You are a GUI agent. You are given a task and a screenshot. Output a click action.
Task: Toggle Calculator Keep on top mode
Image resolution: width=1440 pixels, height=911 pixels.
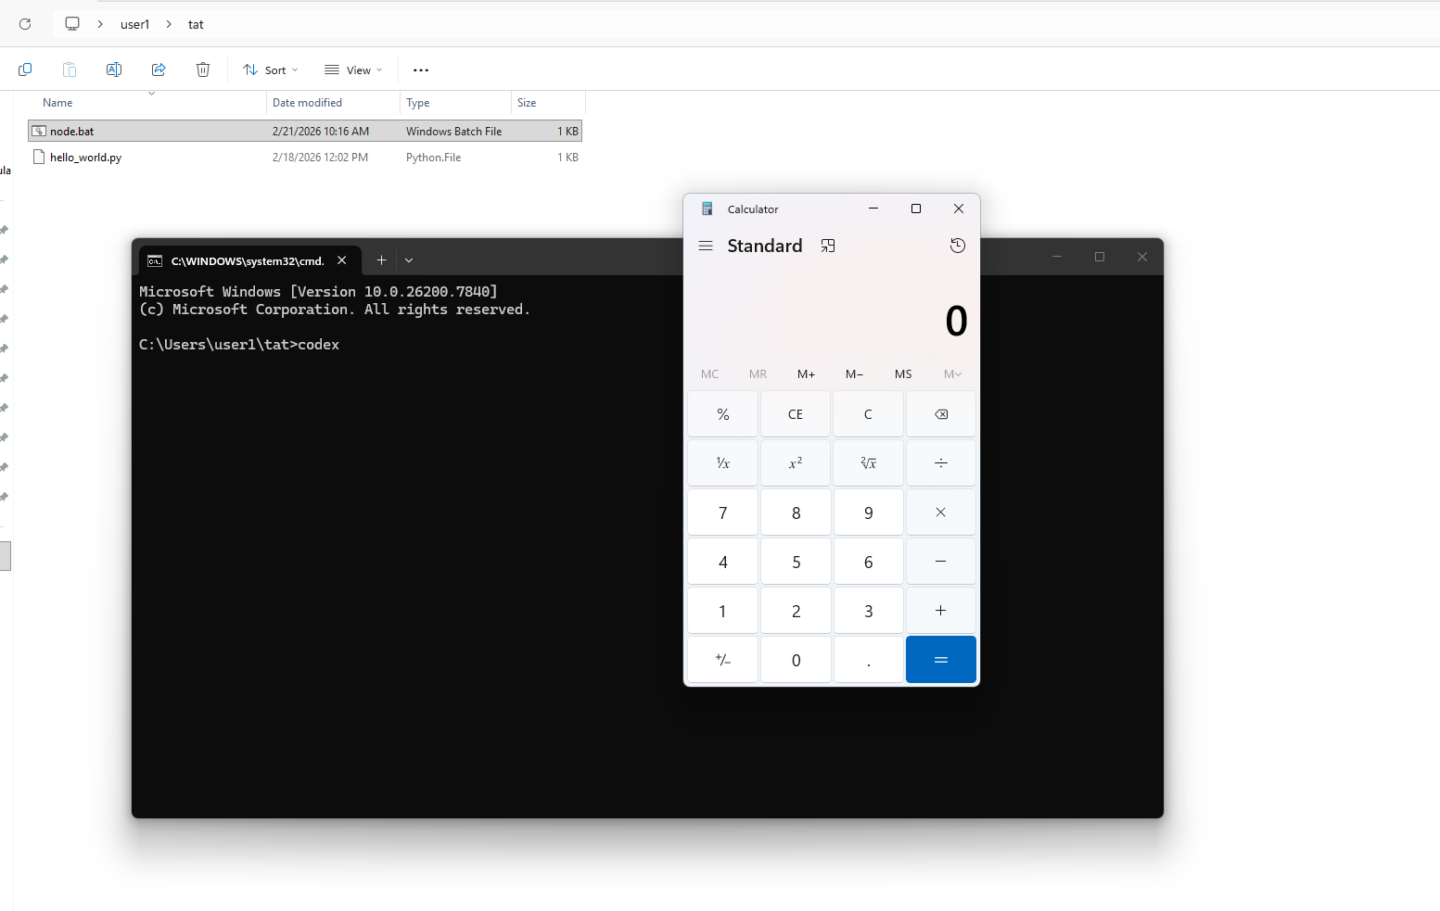(828, 246)
